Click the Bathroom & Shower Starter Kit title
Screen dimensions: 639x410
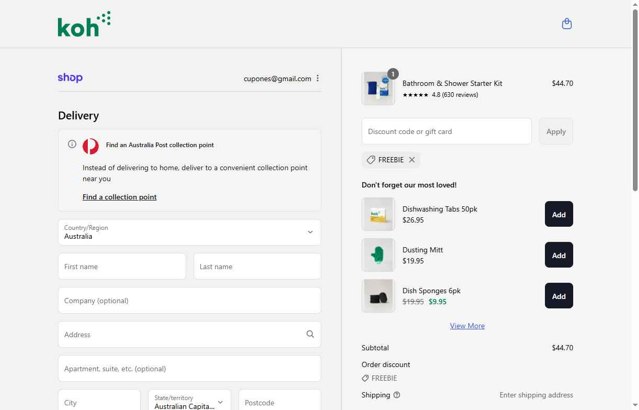[x=452, y=83]
